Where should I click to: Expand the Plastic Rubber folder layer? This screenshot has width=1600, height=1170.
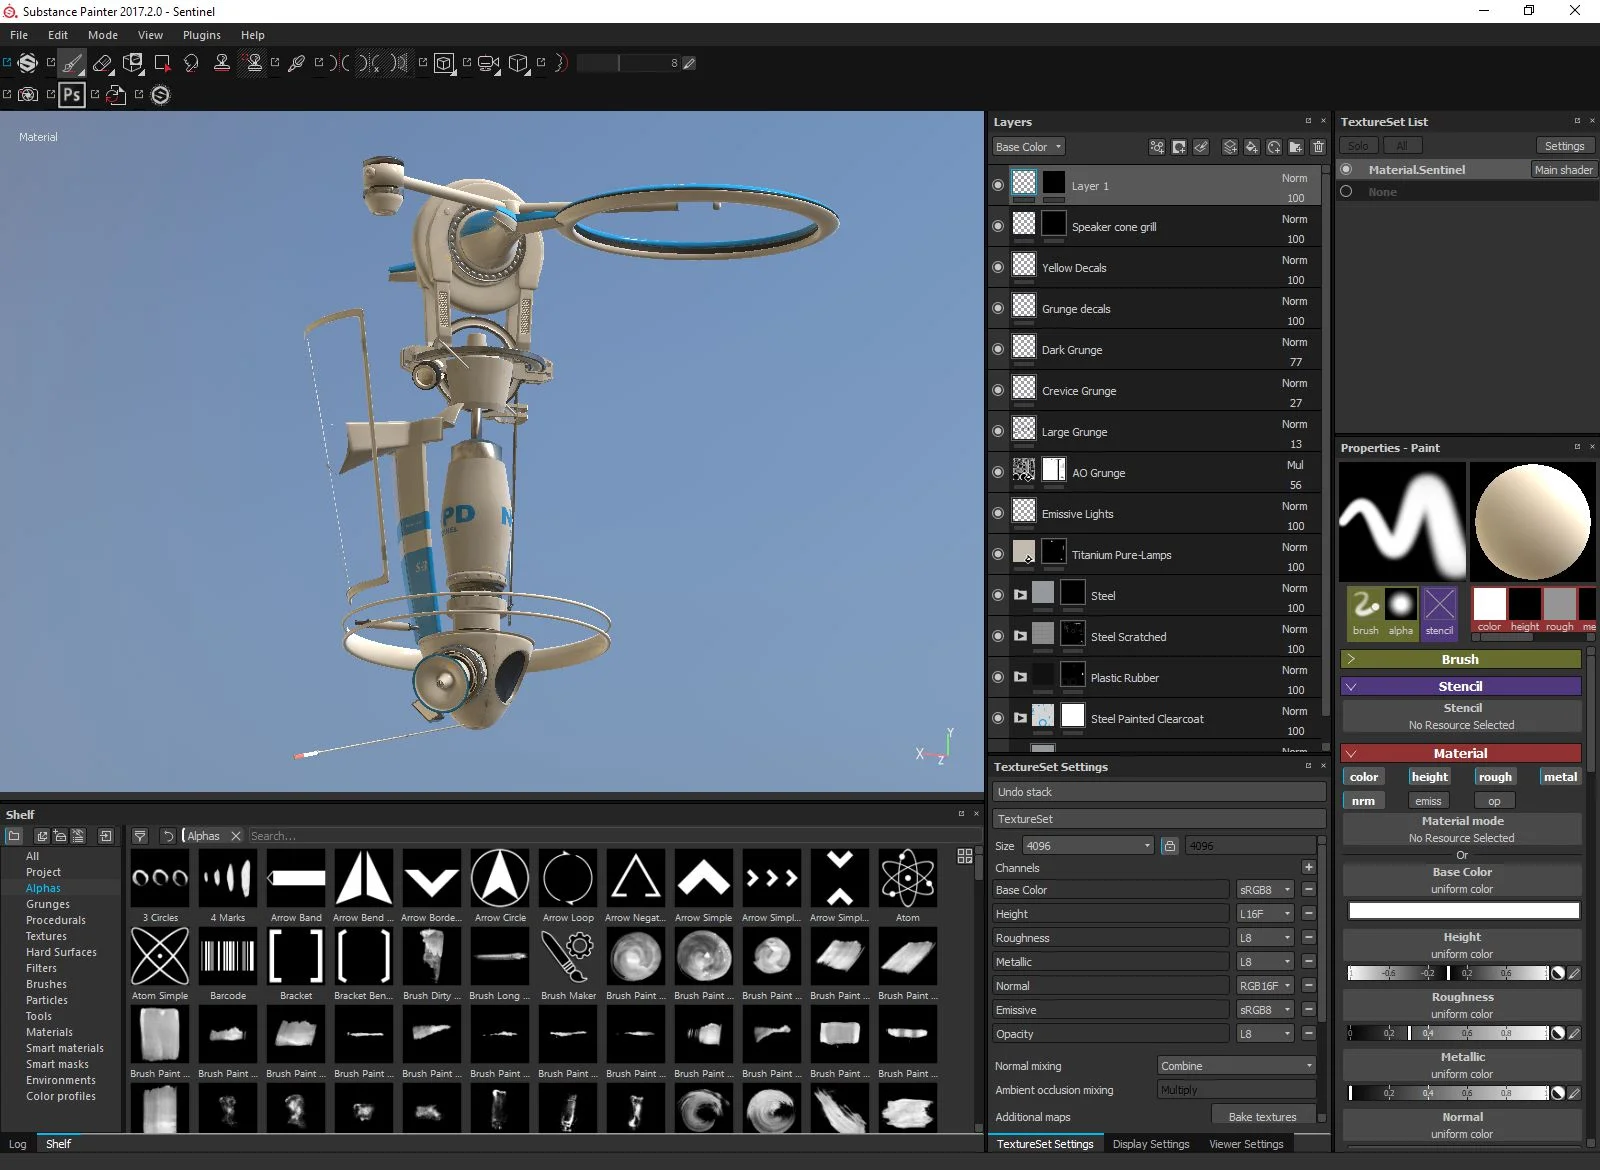click(x=1020, y=677)
